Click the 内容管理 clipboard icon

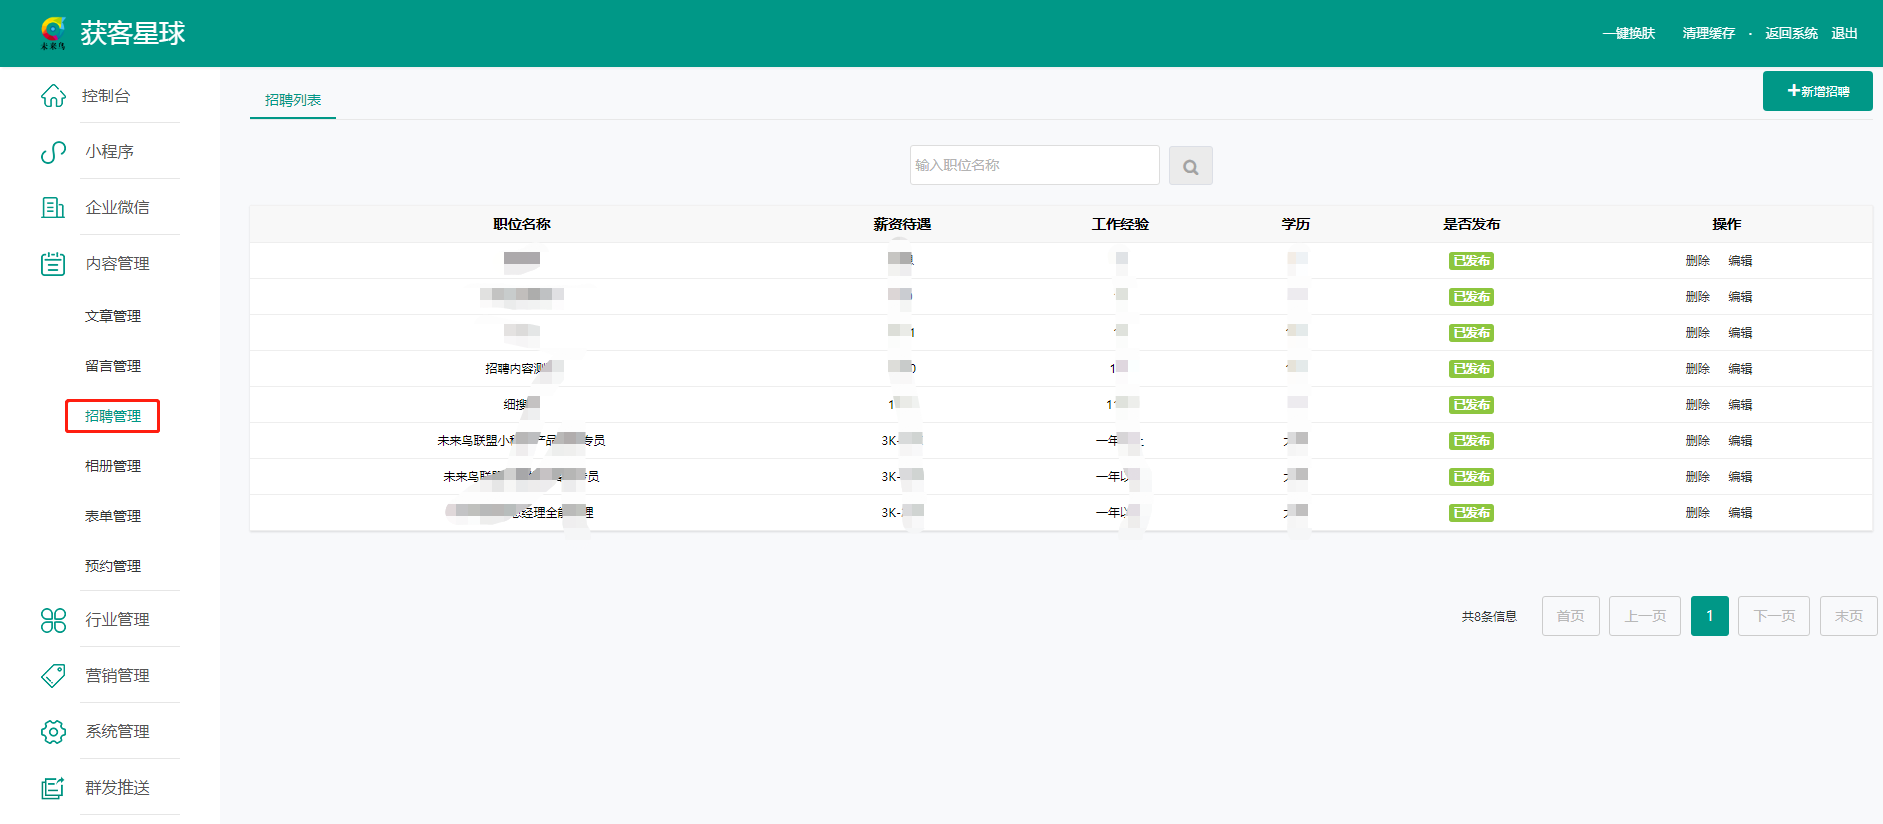53,264
